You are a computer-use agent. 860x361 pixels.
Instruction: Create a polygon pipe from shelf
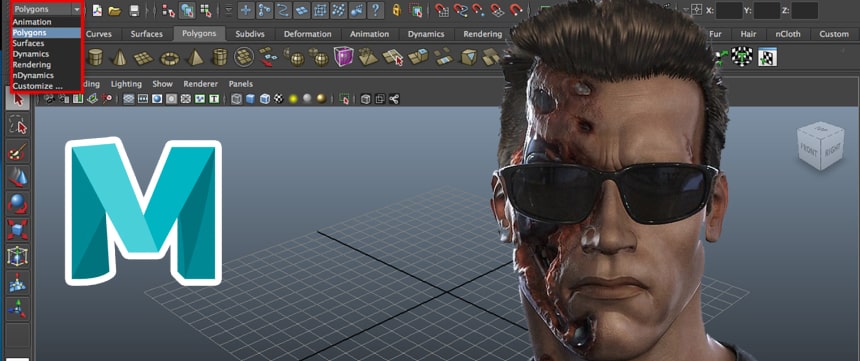pos(220,57)
